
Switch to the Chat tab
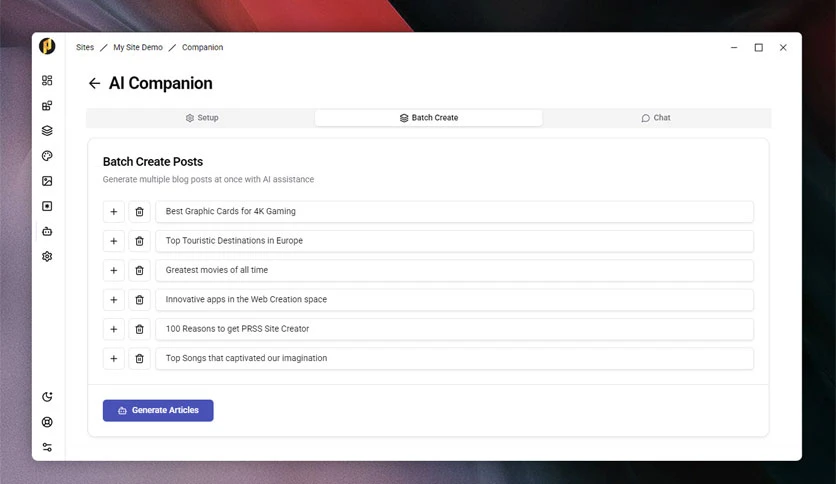coord(656,118)
